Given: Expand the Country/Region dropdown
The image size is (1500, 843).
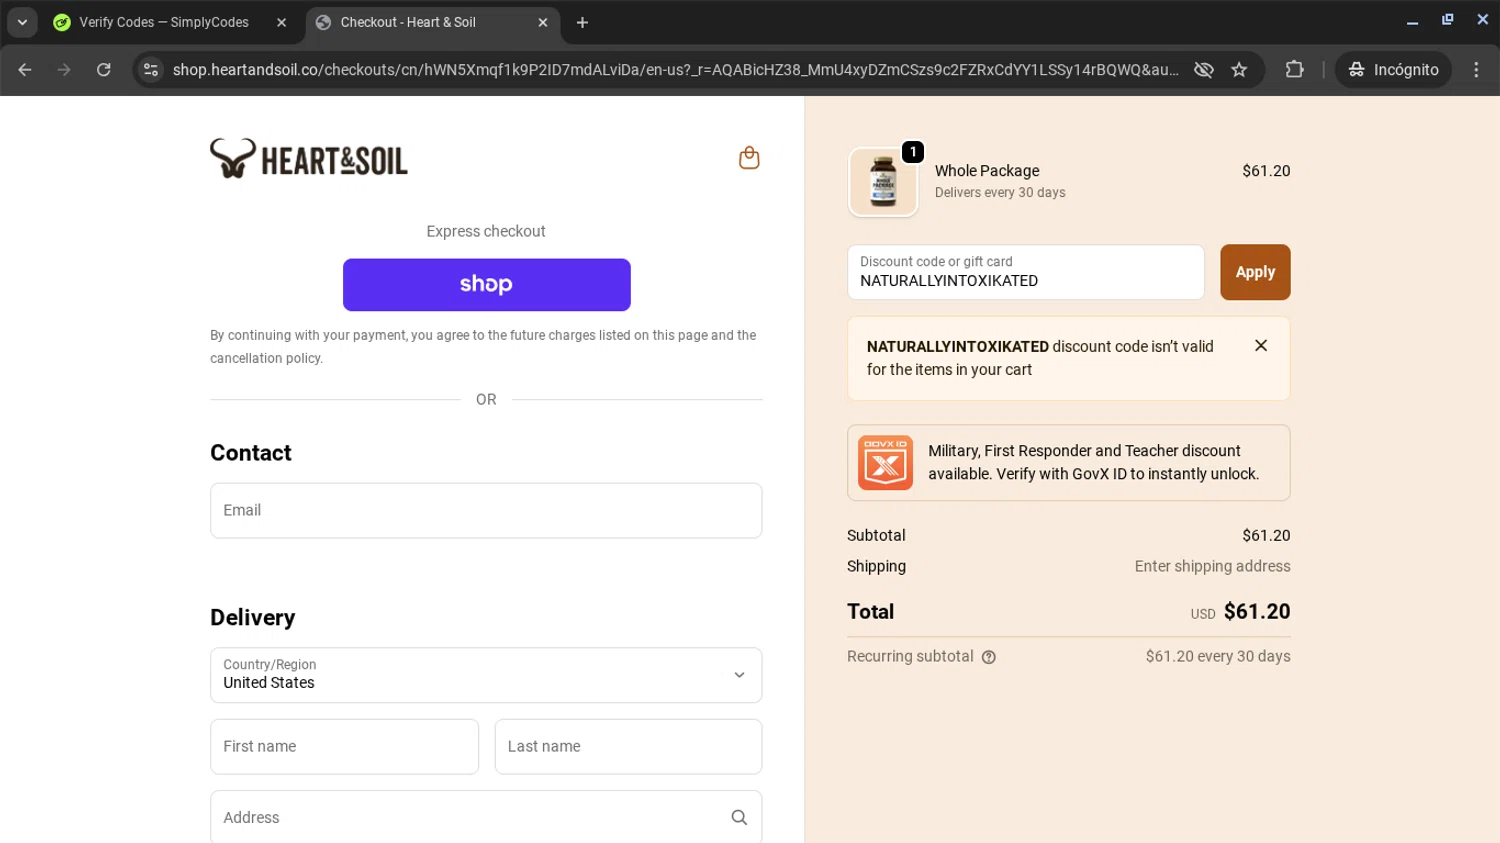Looking at the screenshot, I should tap(486, 675).
